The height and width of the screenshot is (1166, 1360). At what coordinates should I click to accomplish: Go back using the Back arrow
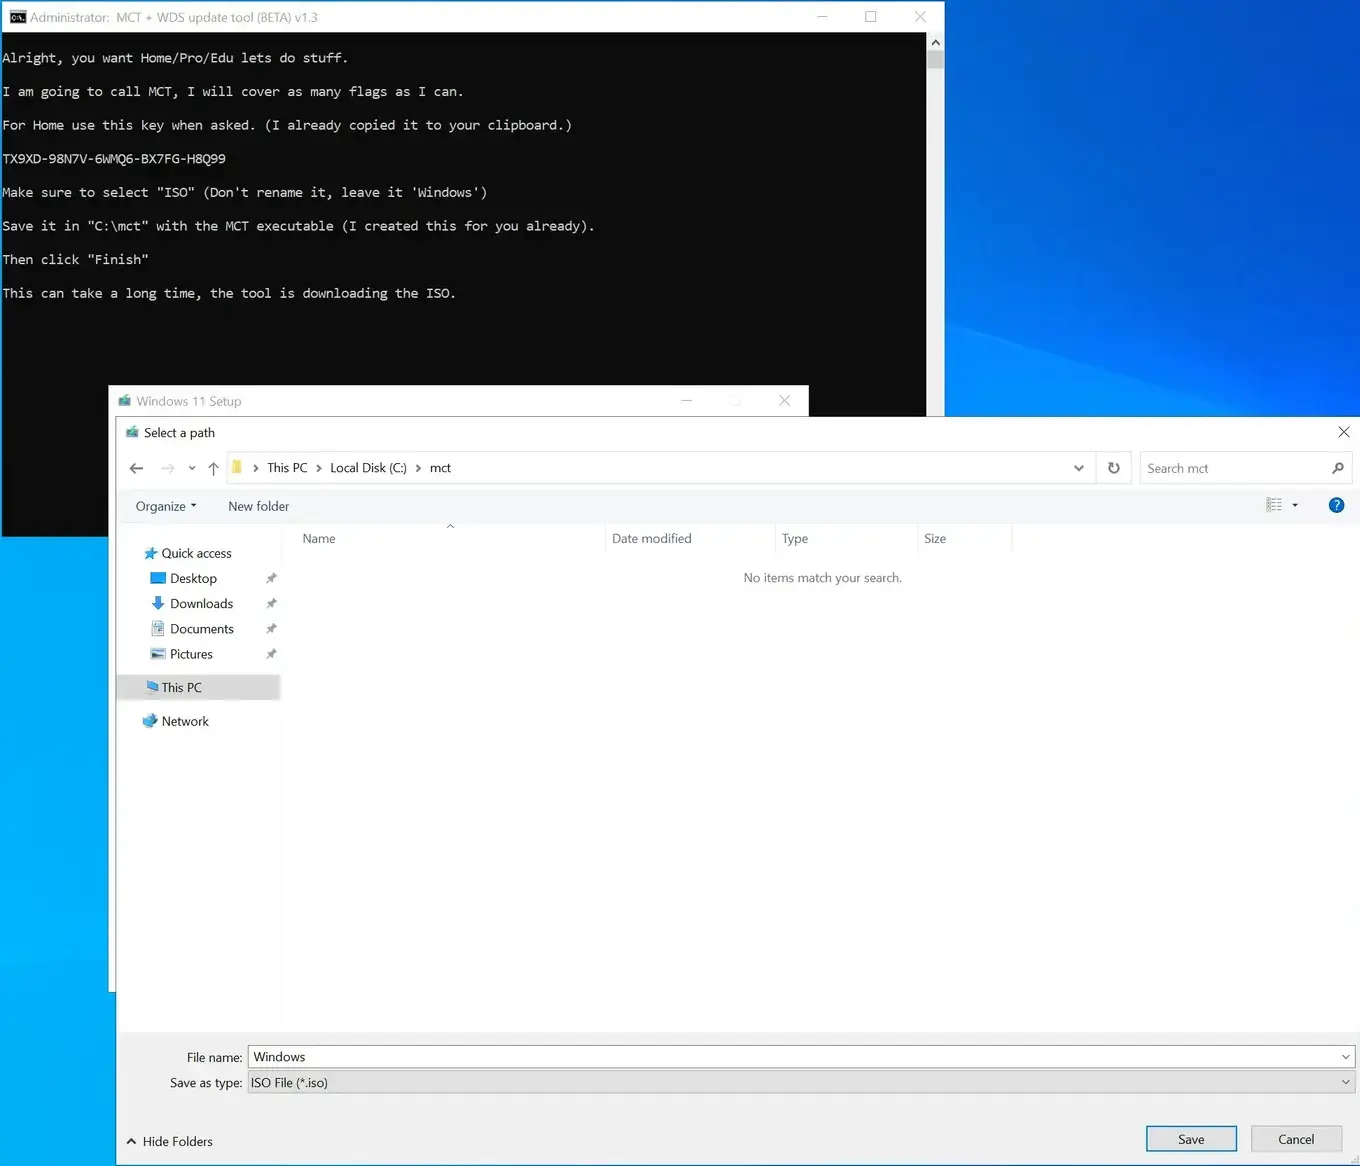click(137, 468)
